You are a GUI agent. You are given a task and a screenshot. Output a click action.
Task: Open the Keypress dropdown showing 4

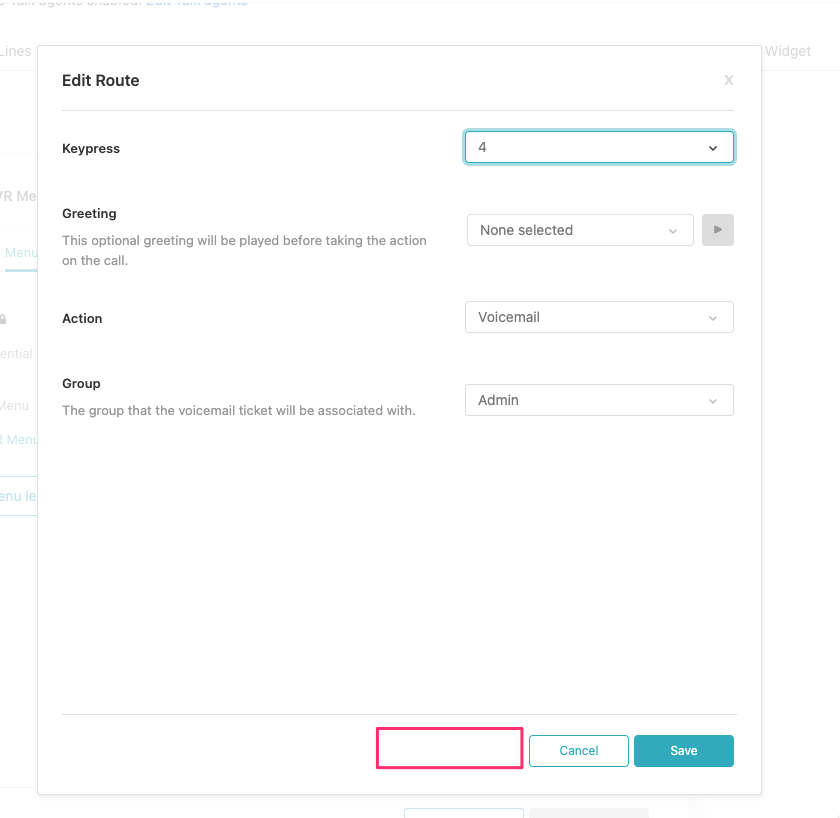pos(598,148)
